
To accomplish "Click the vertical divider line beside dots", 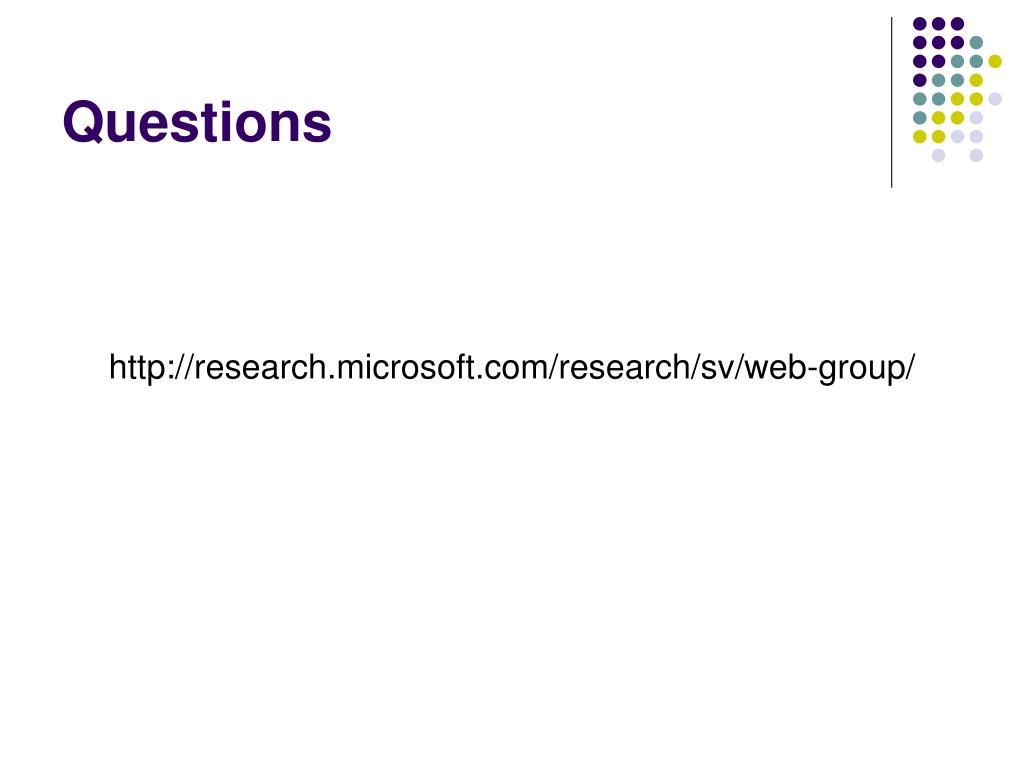I will pos(891,103).
